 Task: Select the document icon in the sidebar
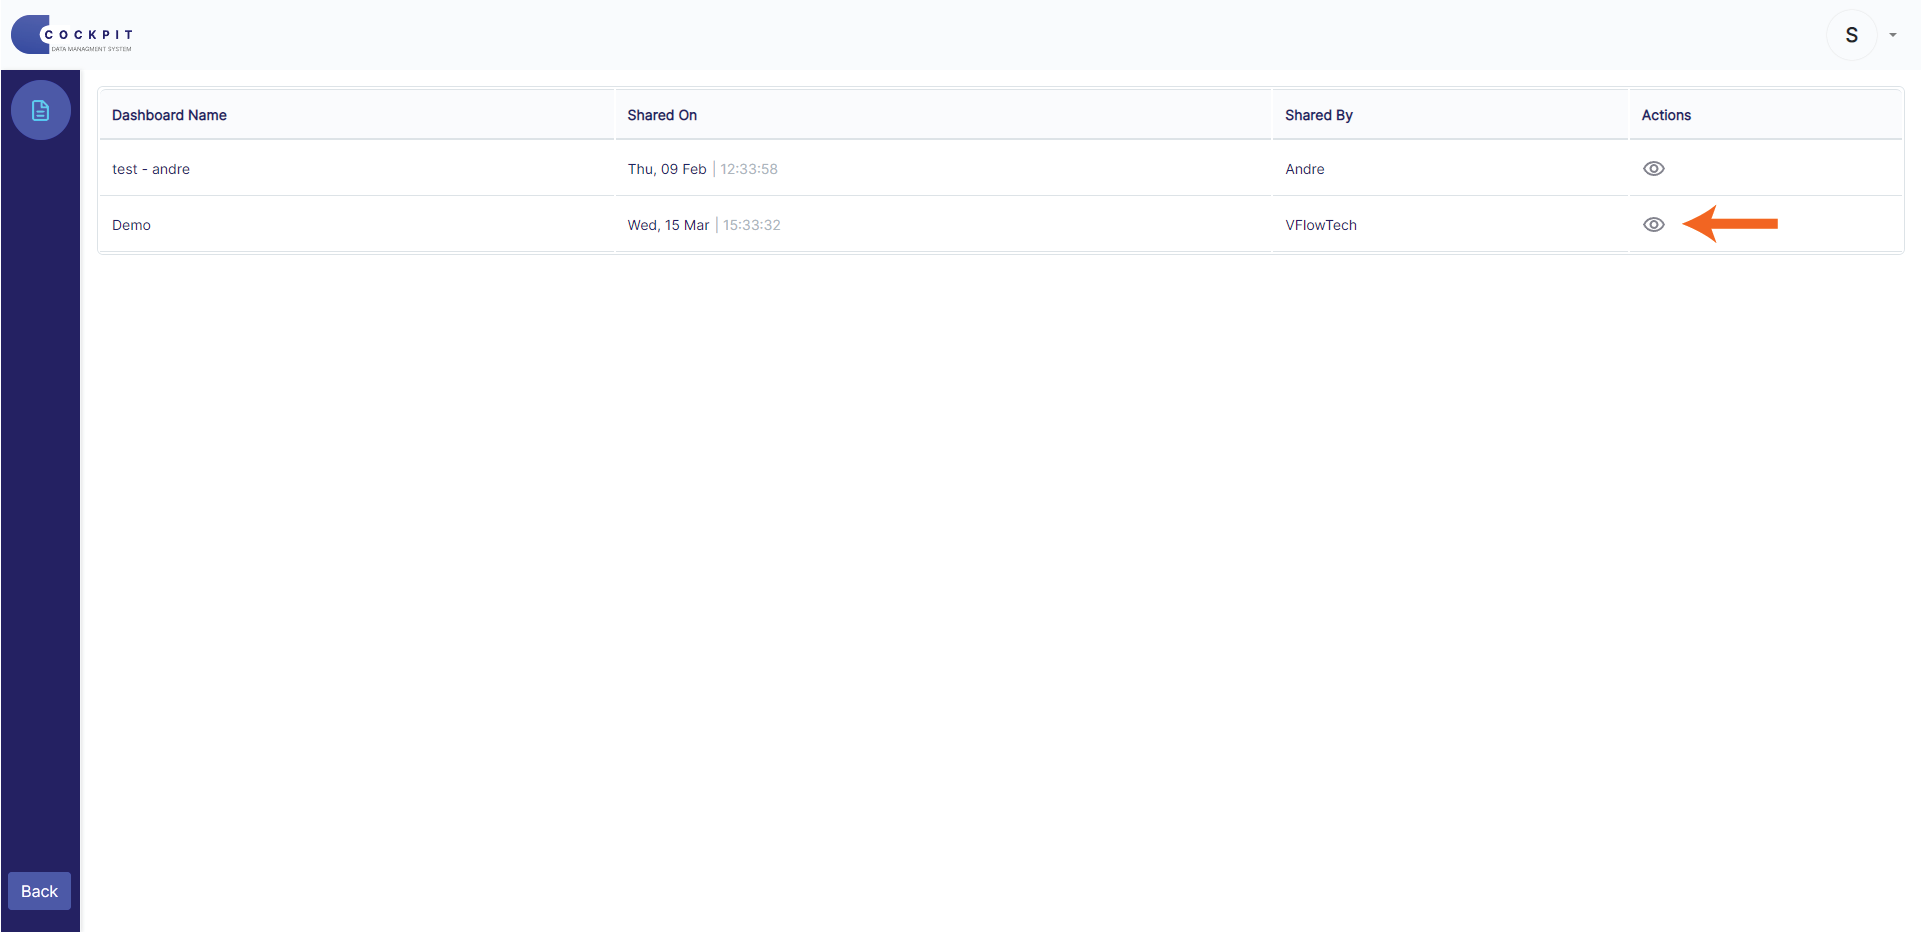[41, 110]
